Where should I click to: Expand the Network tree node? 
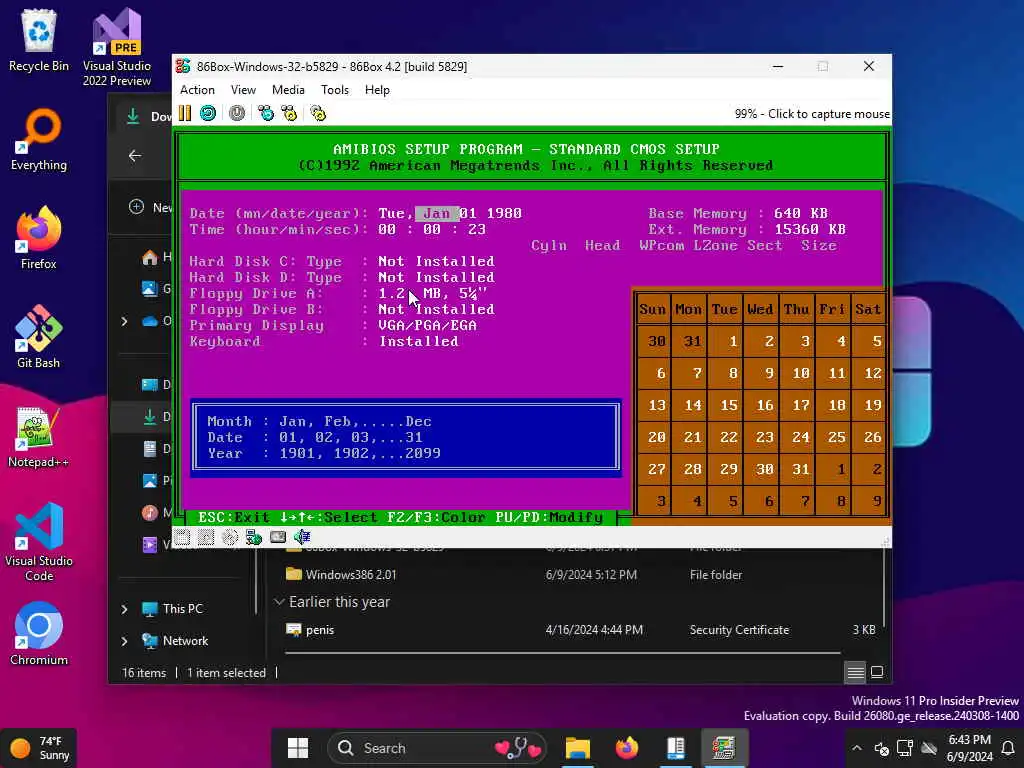click(x=124, y=641)
